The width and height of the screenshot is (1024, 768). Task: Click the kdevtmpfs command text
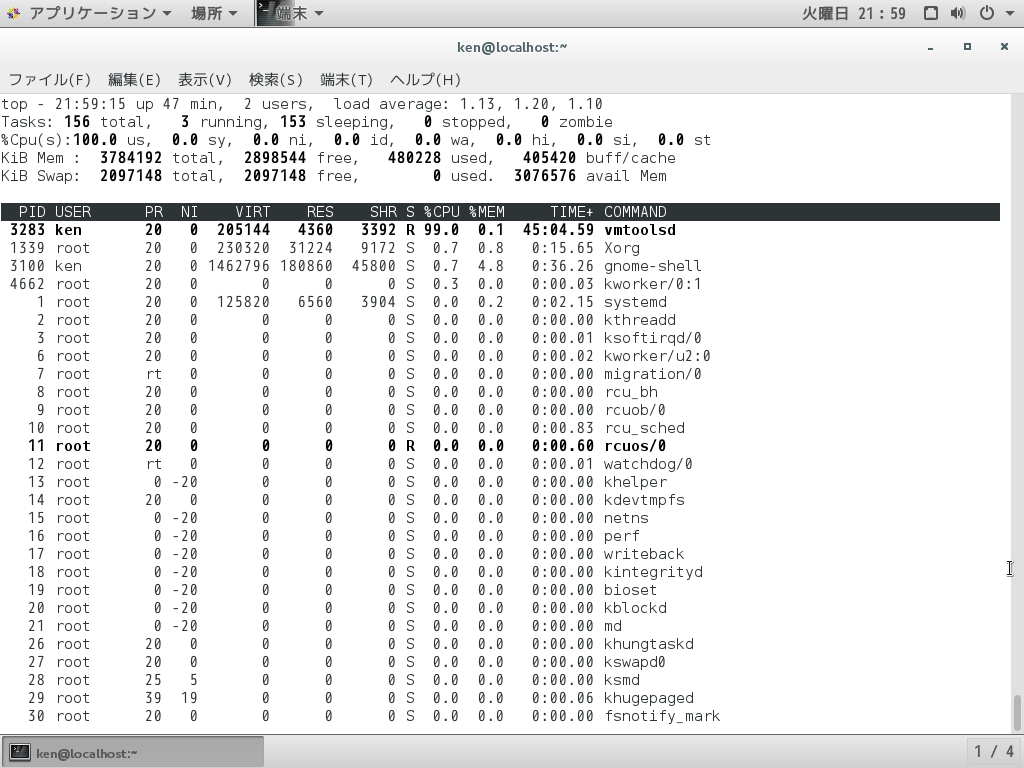tap(644, 500)
